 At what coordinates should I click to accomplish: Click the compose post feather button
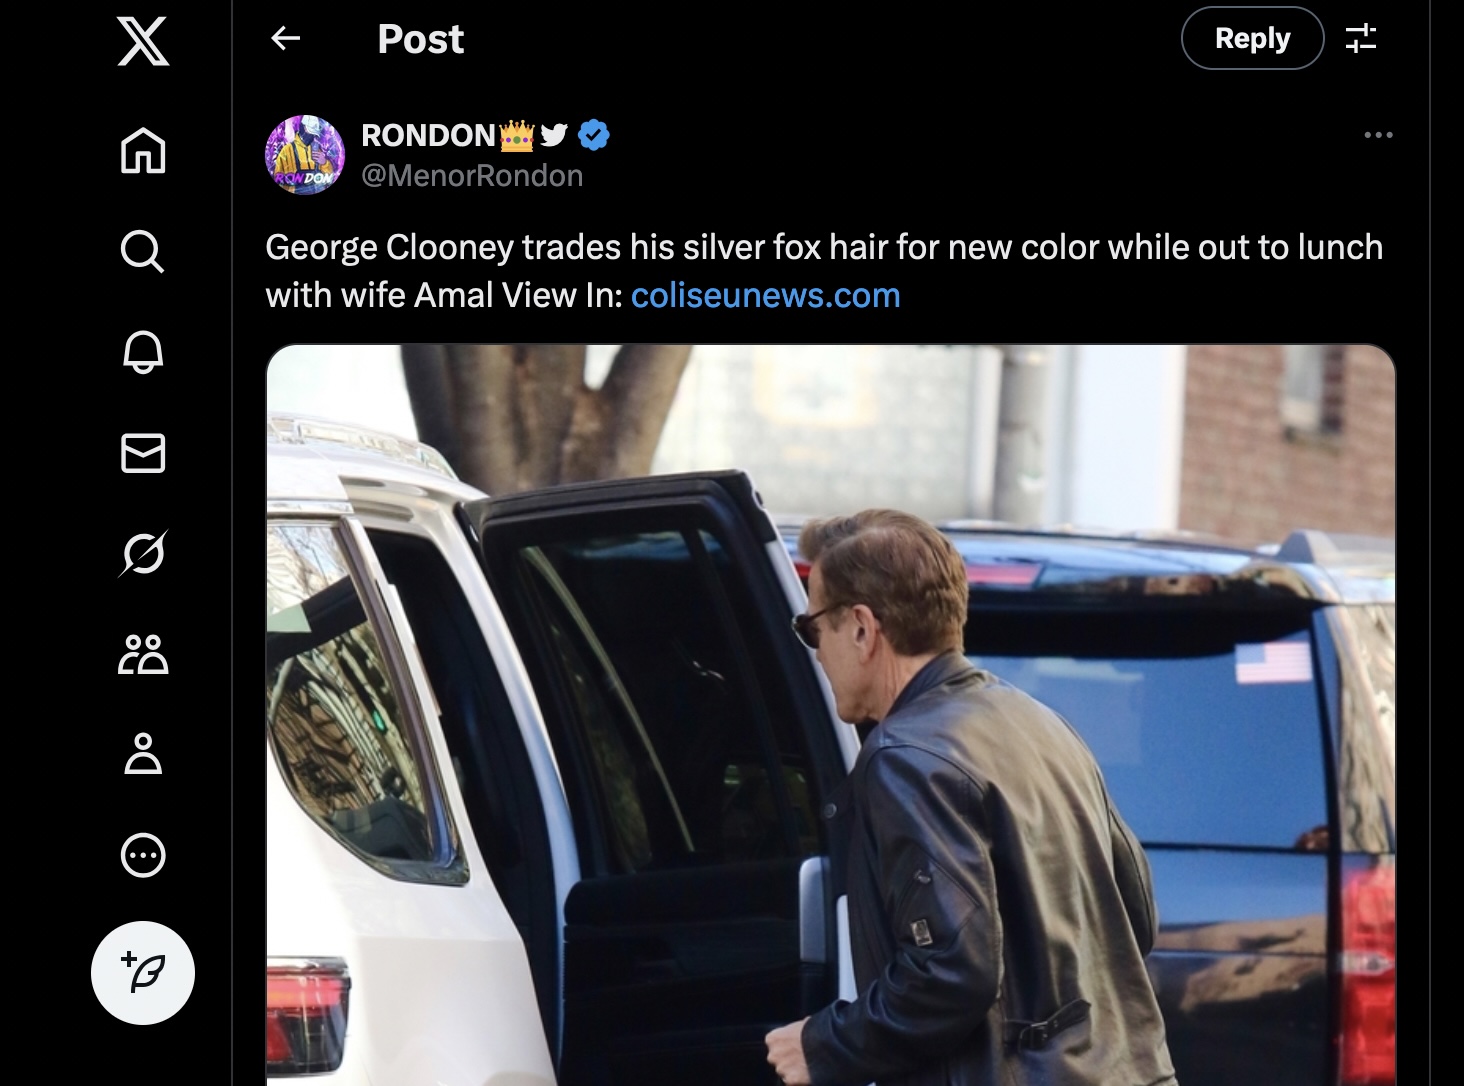pyautogui.click(x=143, y=973)
